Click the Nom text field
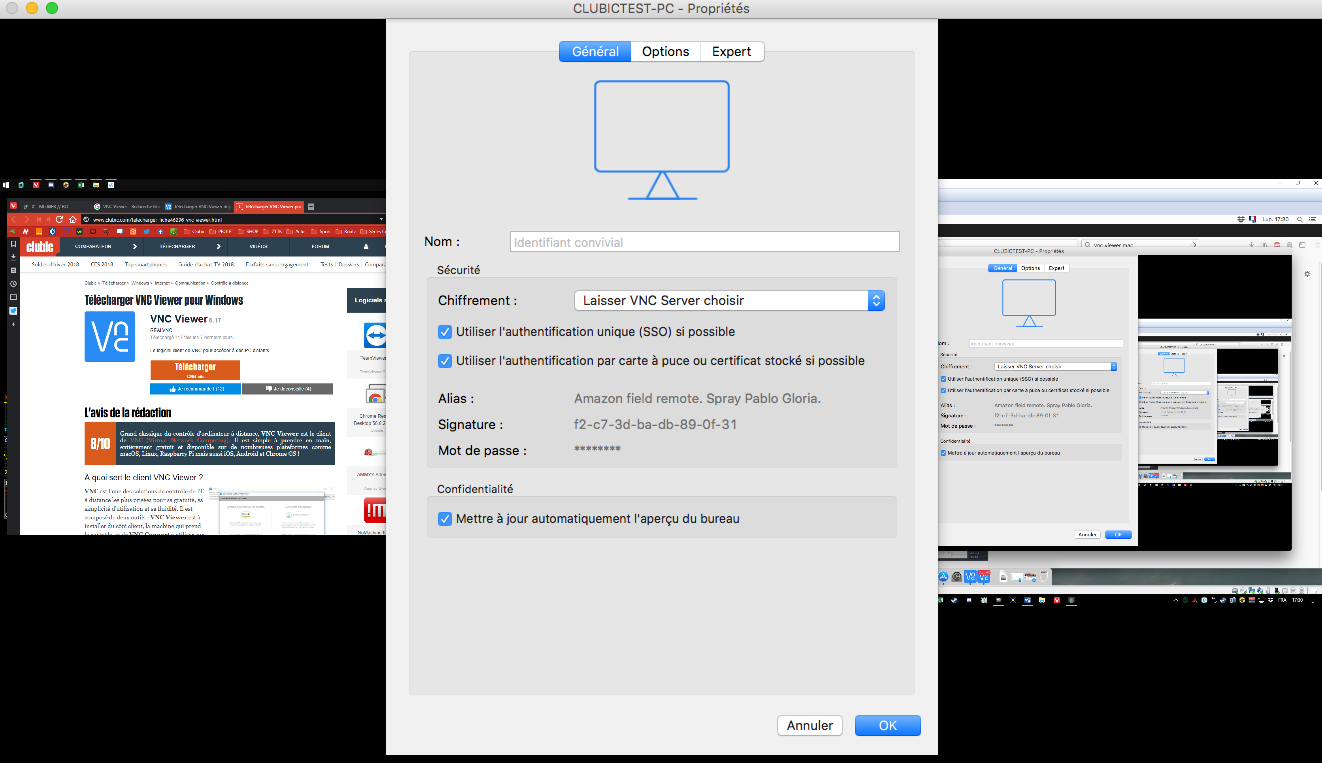This screenshot has width=1322, height=763. [704, 242]
